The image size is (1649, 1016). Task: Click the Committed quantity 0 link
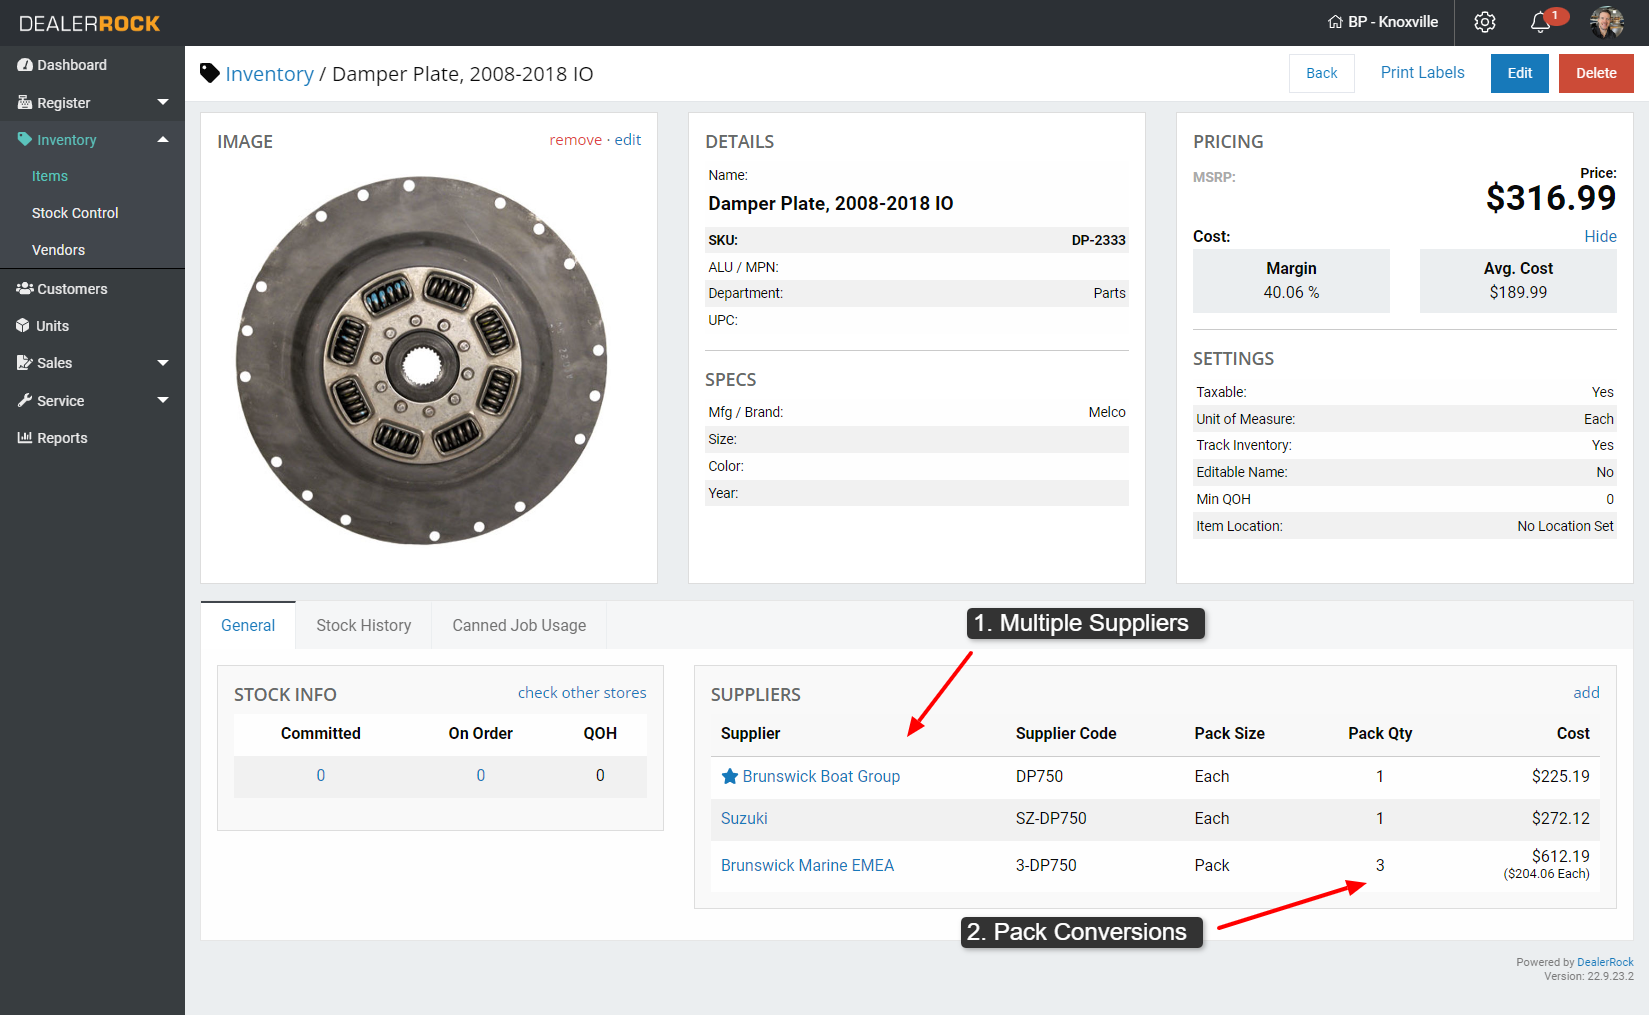pyautogui.click(x=321, y=775)
